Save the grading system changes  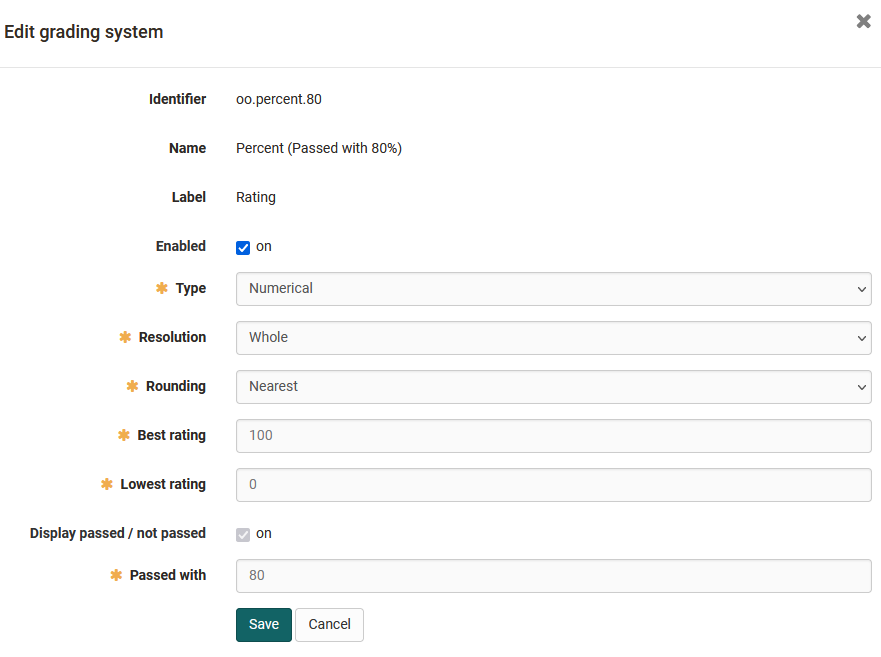(x=264, y=624)
